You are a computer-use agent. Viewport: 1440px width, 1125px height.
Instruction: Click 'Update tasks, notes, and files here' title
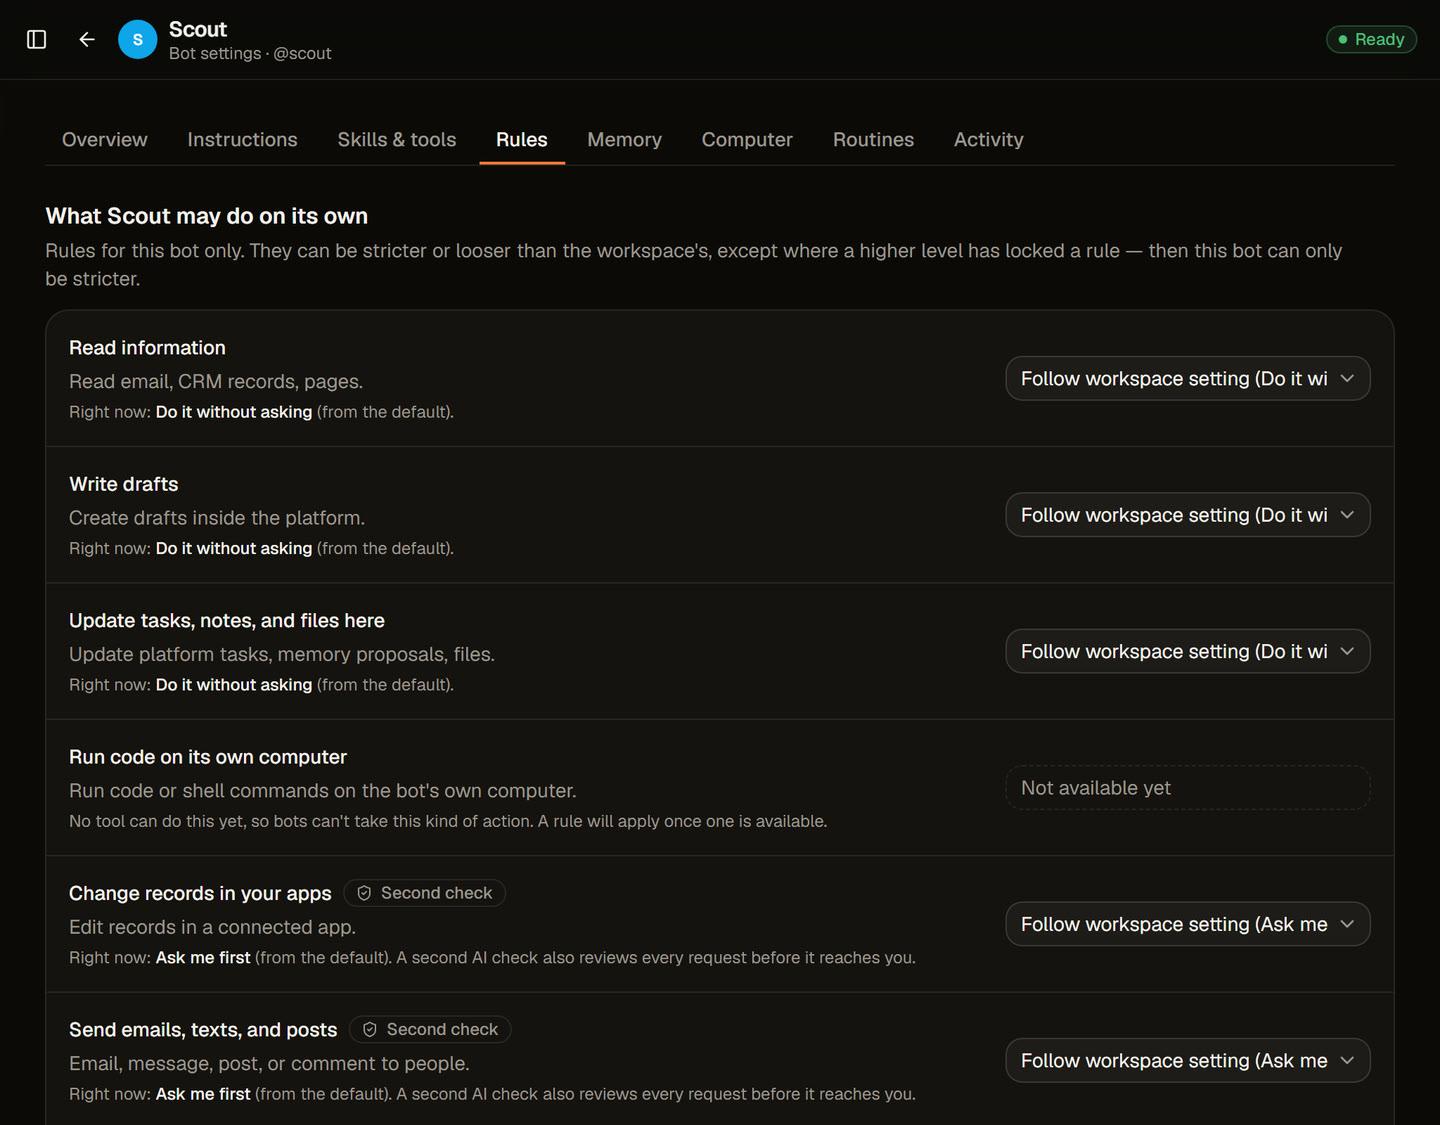coord(227,620)
